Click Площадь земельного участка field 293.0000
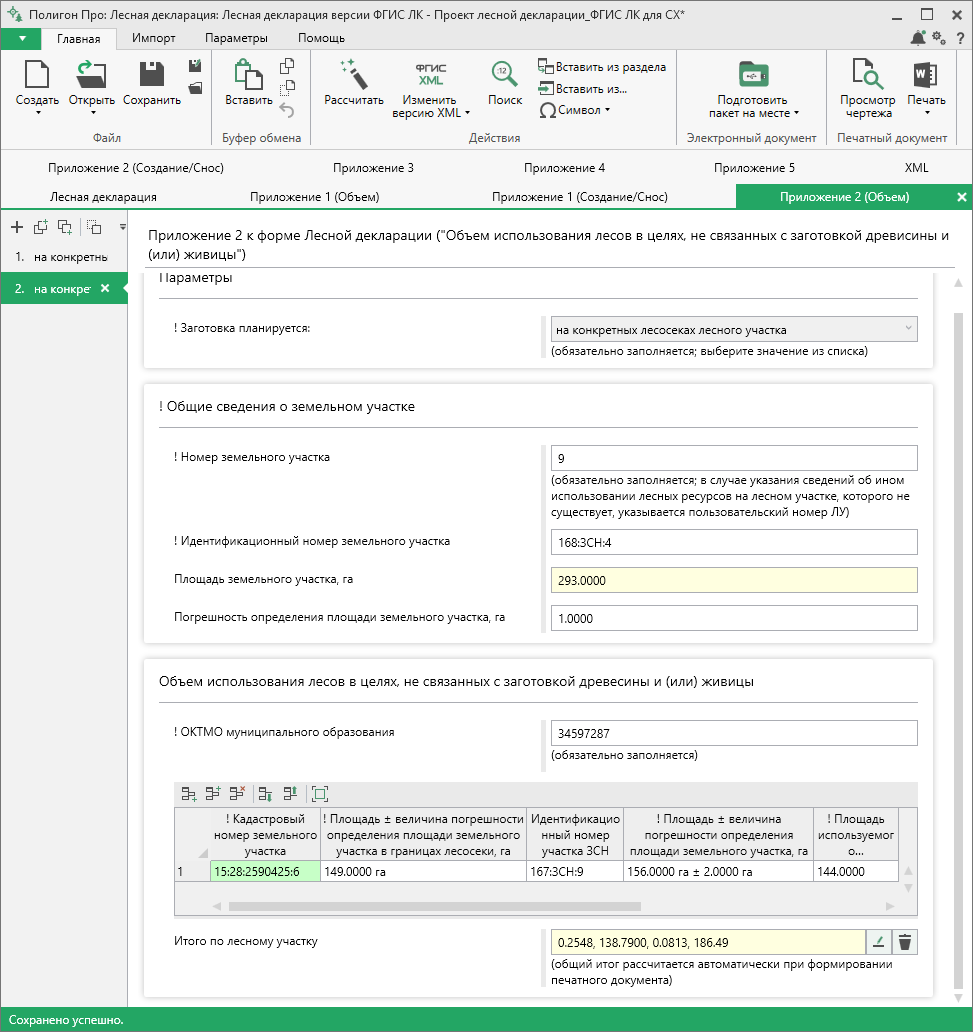The height and width of the screenshot is (1032, 973). click(734, 580)
